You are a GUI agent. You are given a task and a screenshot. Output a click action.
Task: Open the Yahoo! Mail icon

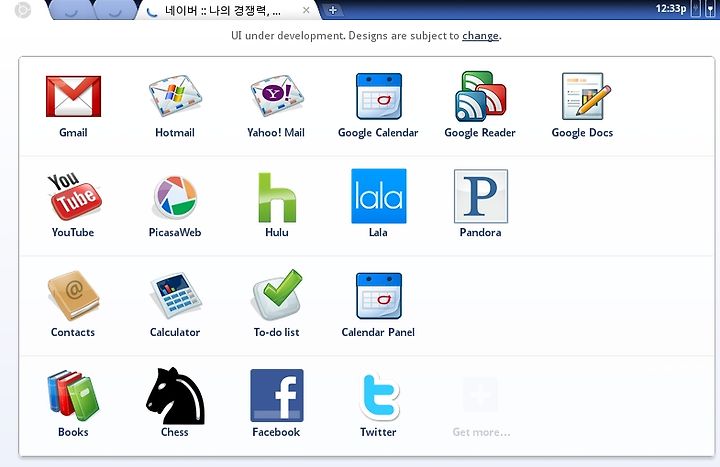[277, 96]
